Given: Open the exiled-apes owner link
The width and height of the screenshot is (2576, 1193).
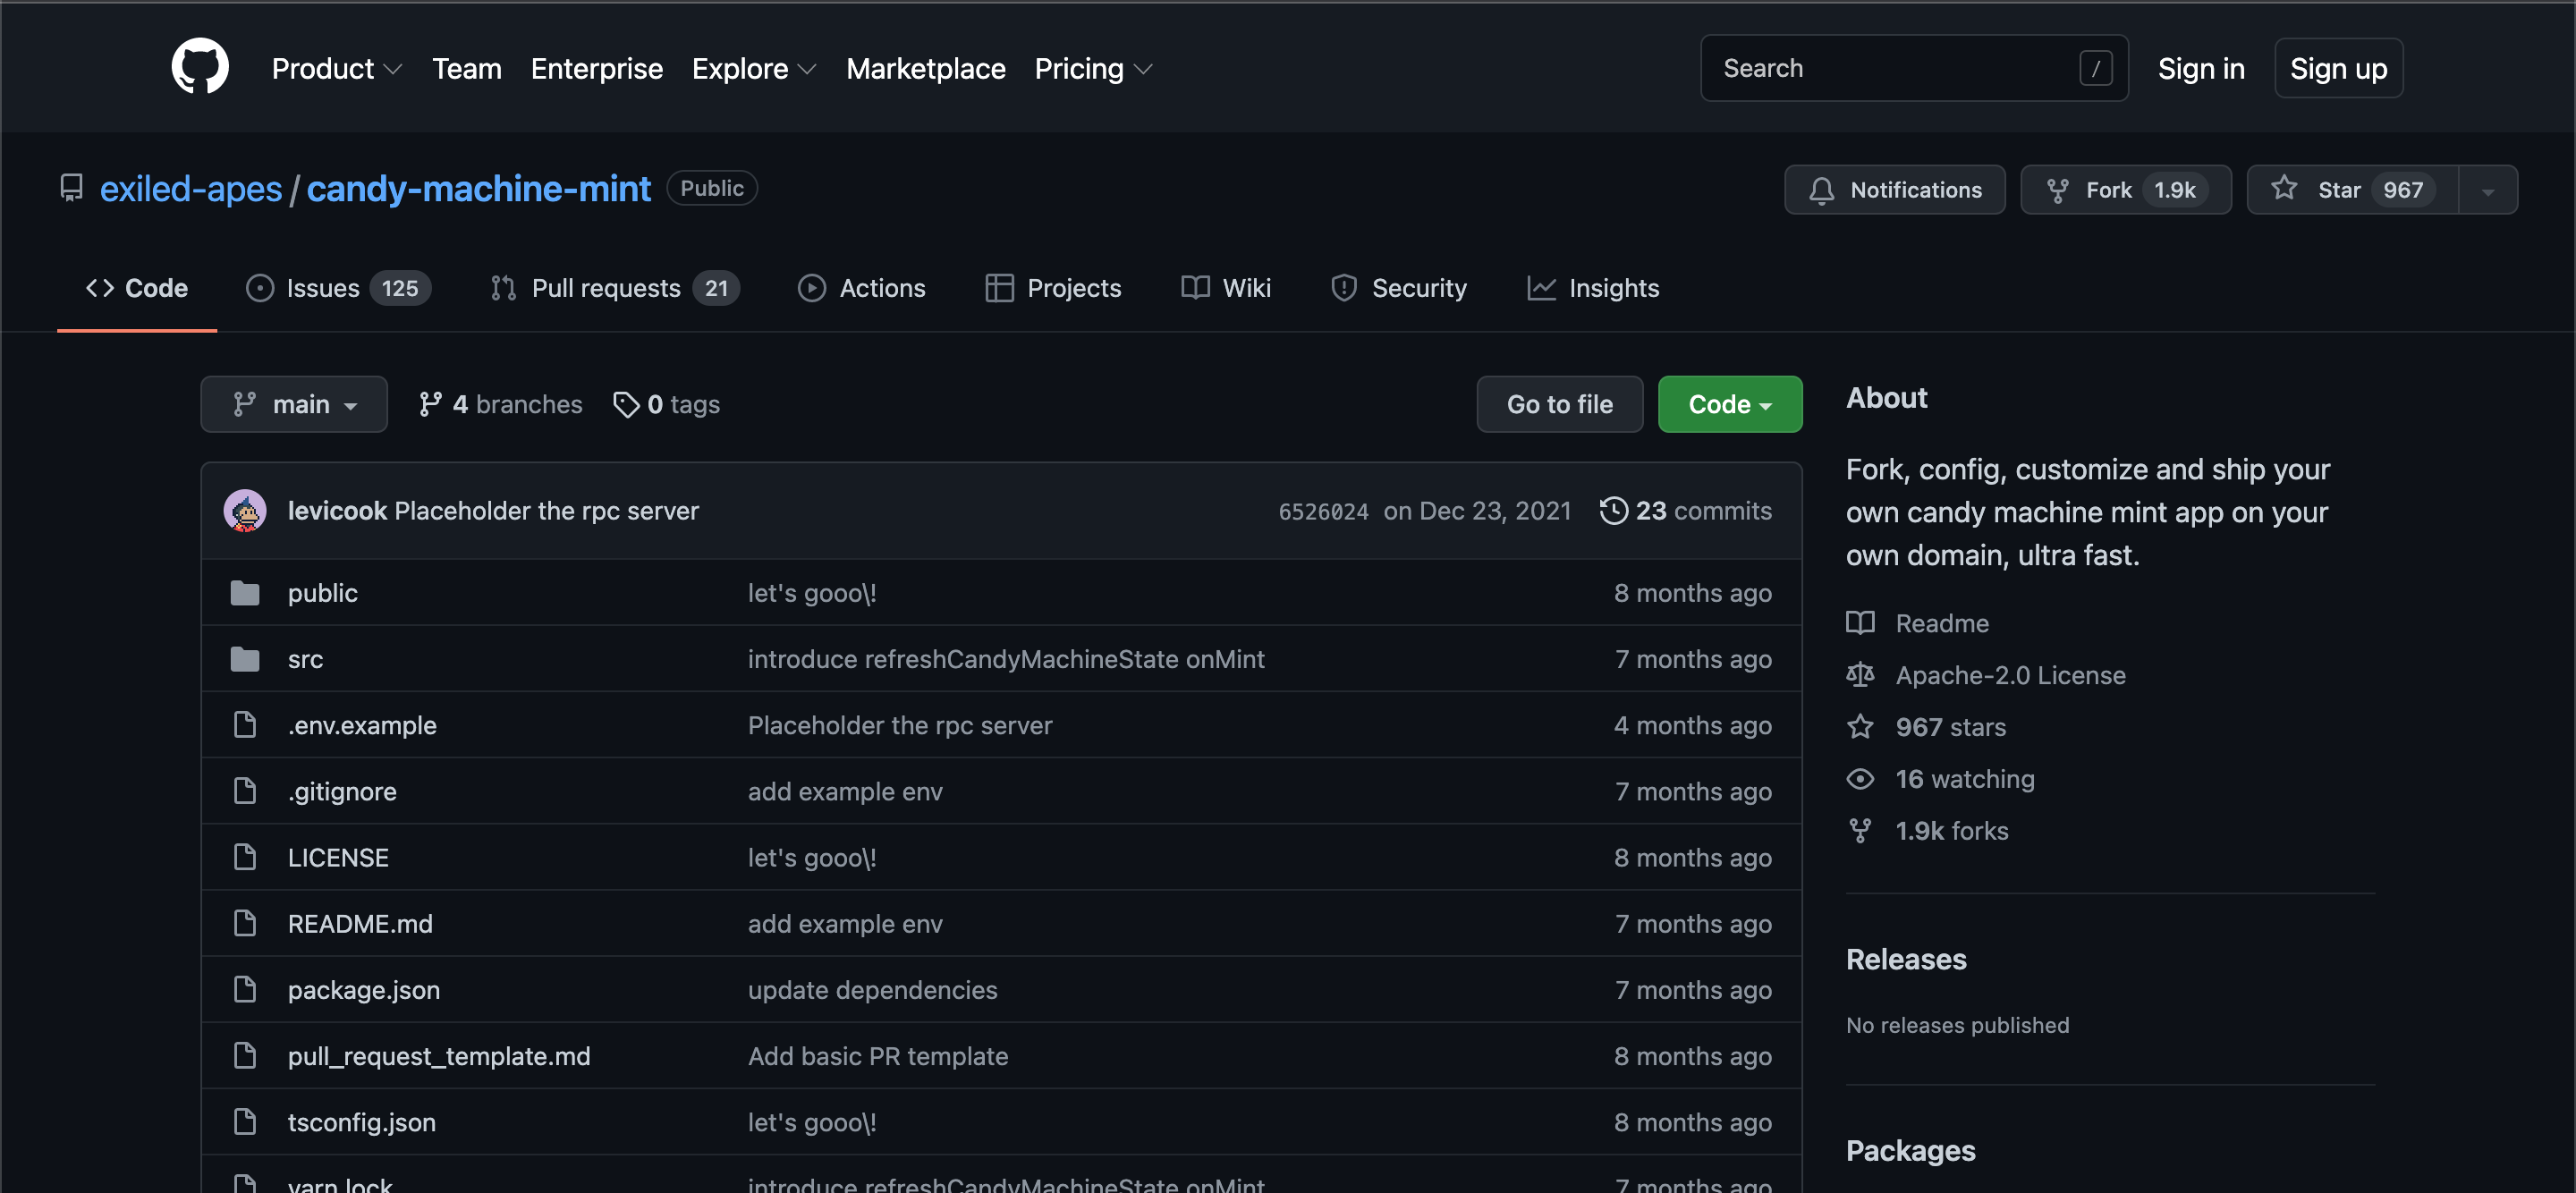Looking at the screenshot, I should click(191, 188).
